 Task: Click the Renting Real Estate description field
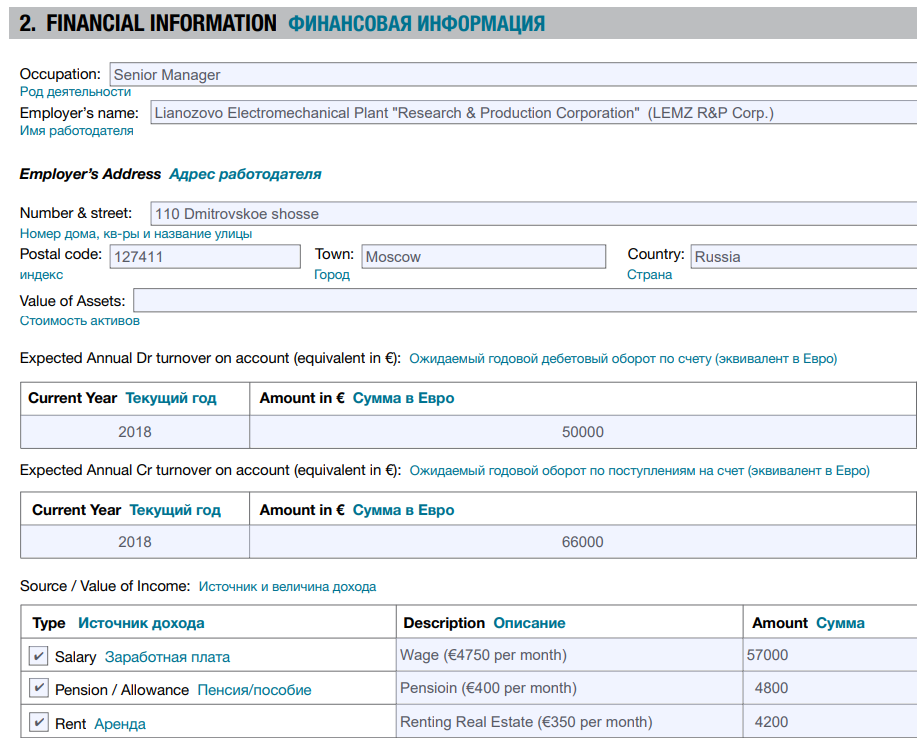pos(568,722)
